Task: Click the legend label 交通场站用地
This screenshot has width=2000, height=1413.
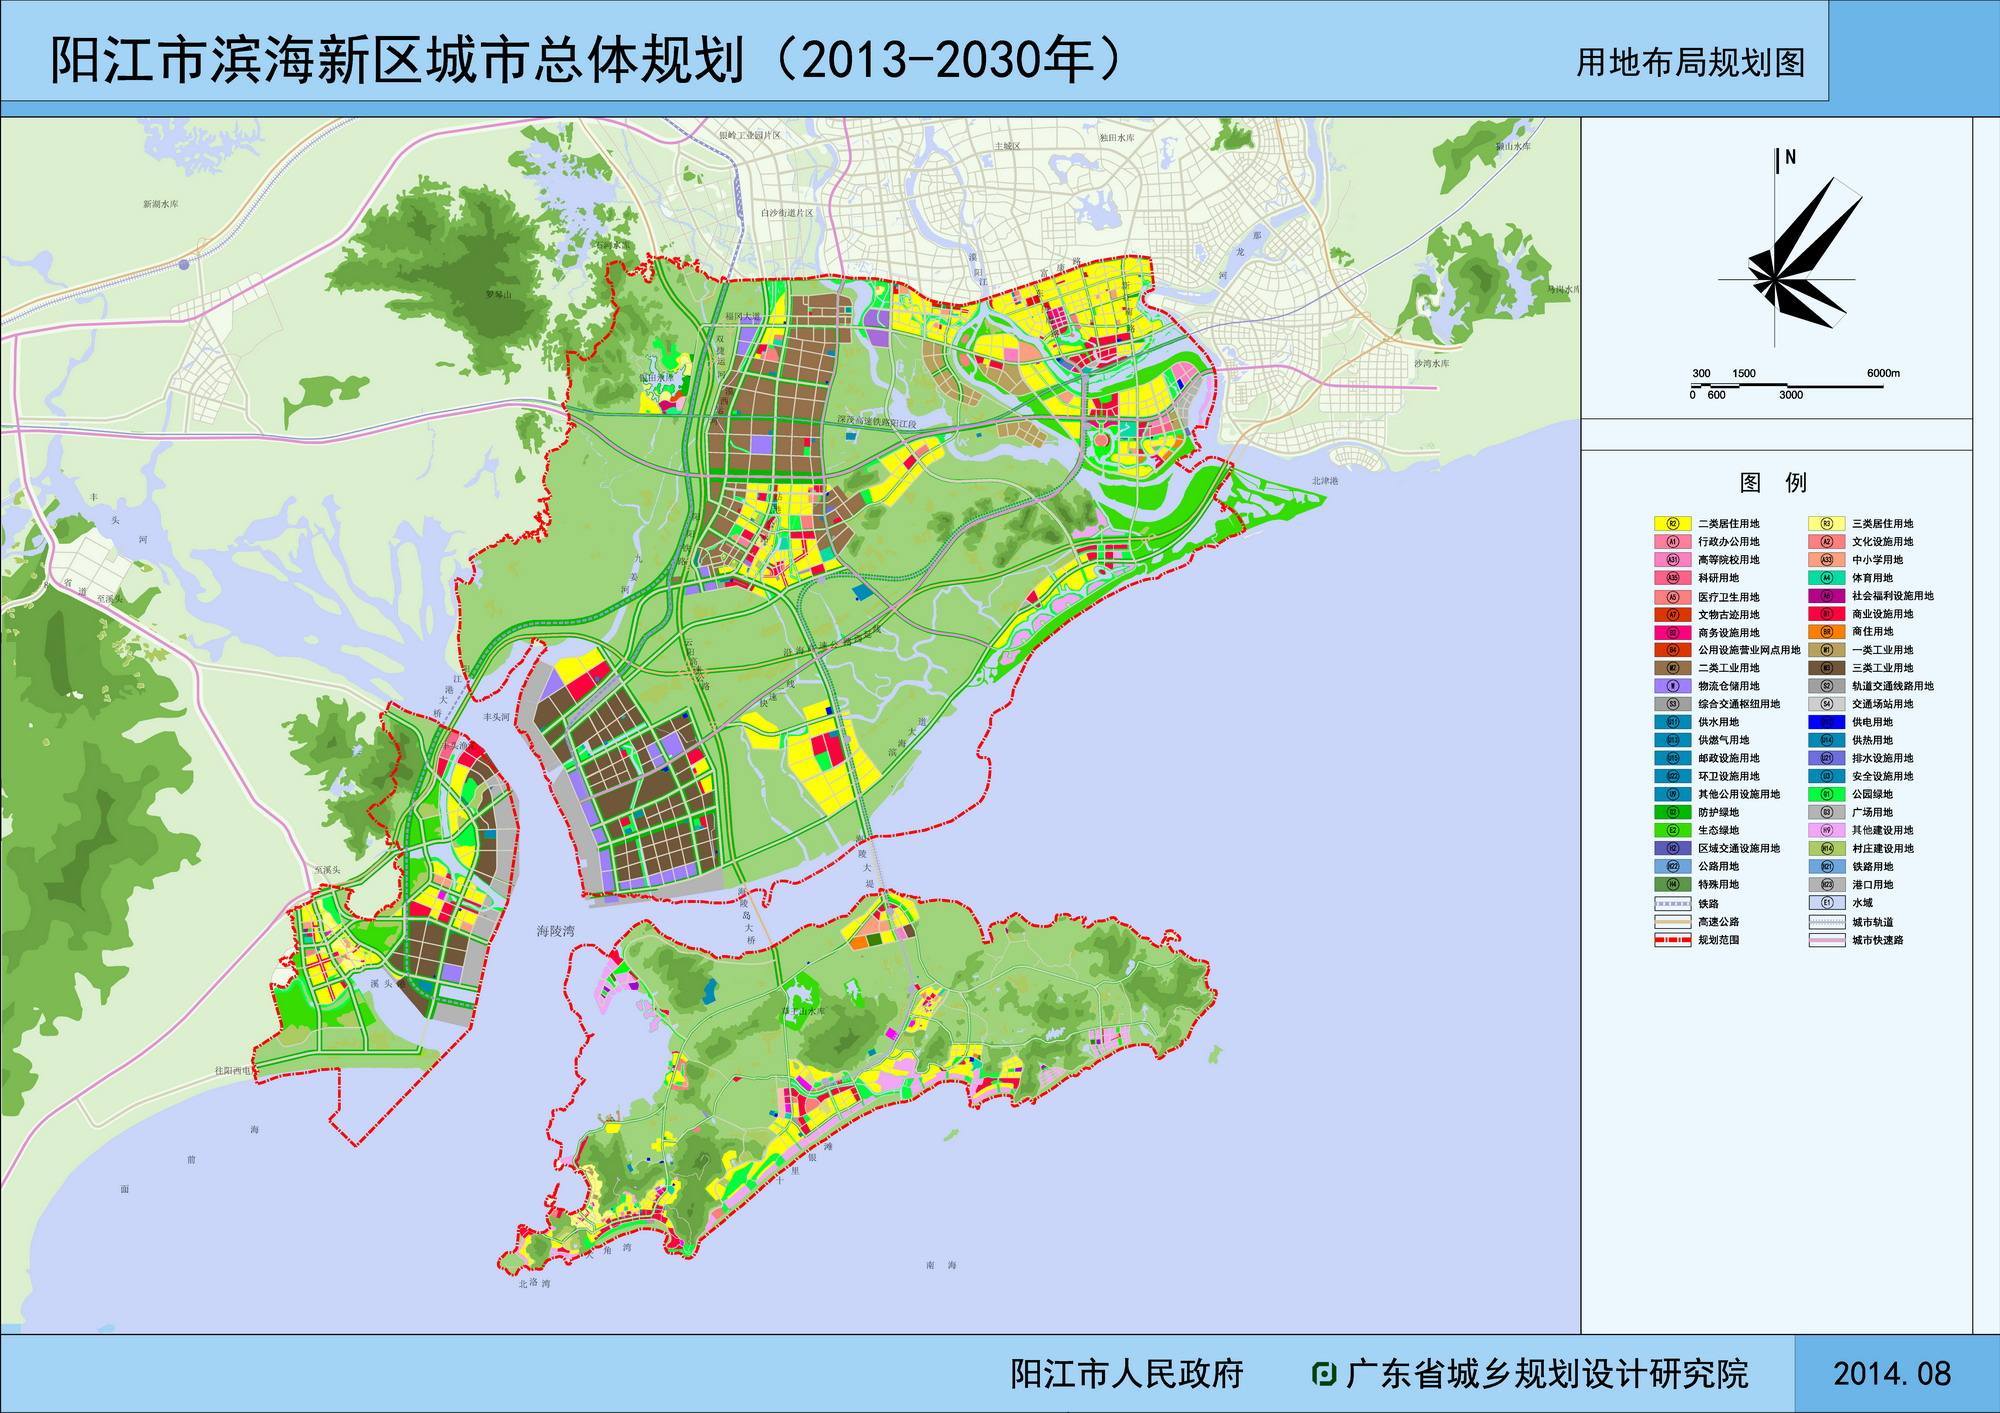Action: pyautogui.click(x=1882, y=703)
